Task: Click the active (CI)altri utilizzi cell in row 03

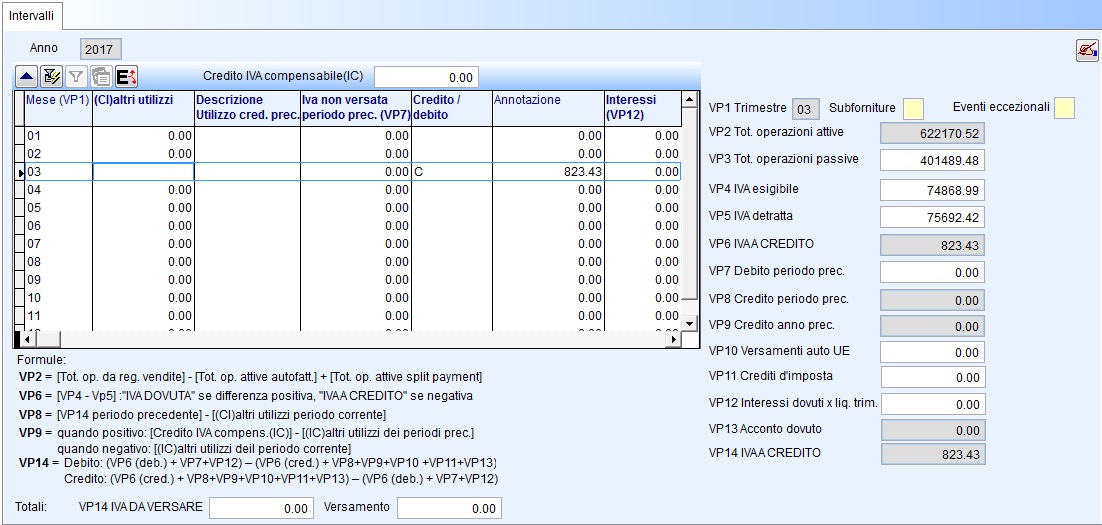Action: pos(143,171)
